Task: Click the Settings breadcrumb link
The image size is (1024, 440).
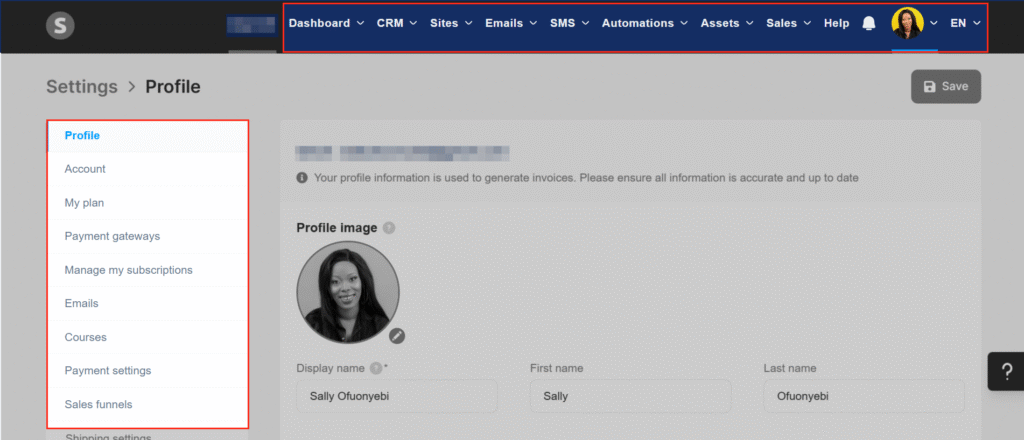Action: 82,87
